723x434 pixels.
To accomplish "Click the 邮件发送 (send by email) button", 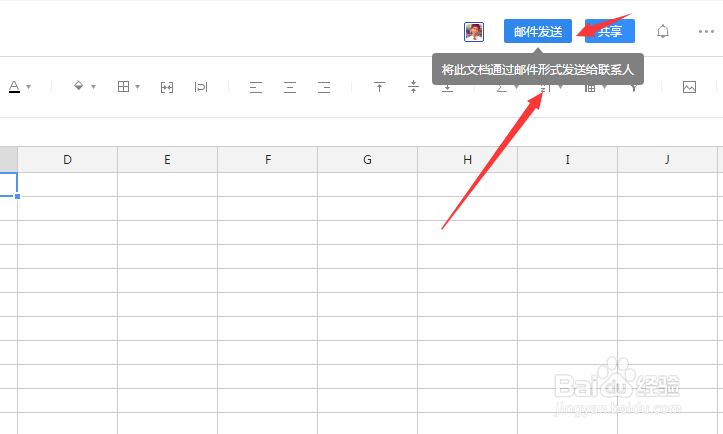I will coord(538,32).
